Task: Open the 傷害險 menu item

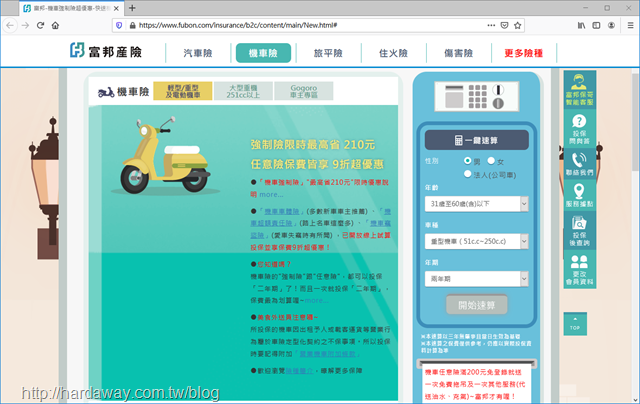Action: 459,53
